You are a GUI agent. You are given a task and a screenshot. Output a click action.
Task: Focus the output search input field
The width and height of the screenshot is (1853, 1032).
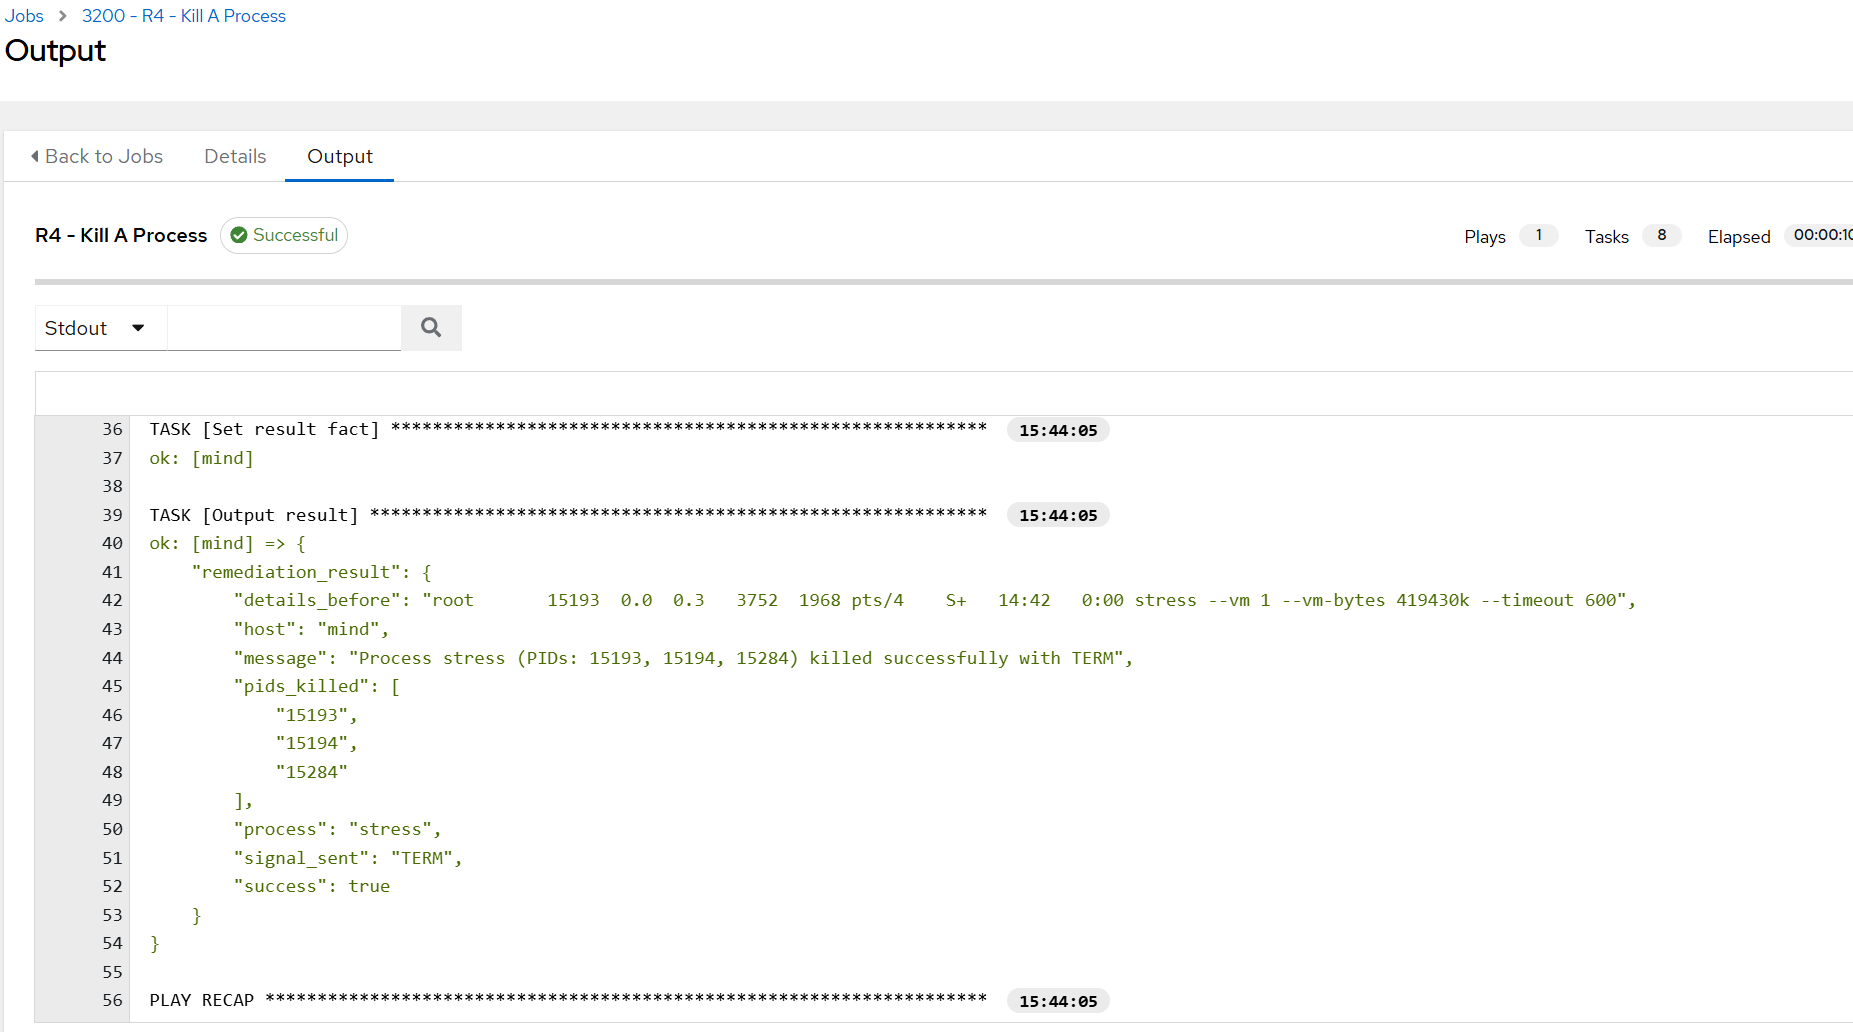(x=284, y=328)
